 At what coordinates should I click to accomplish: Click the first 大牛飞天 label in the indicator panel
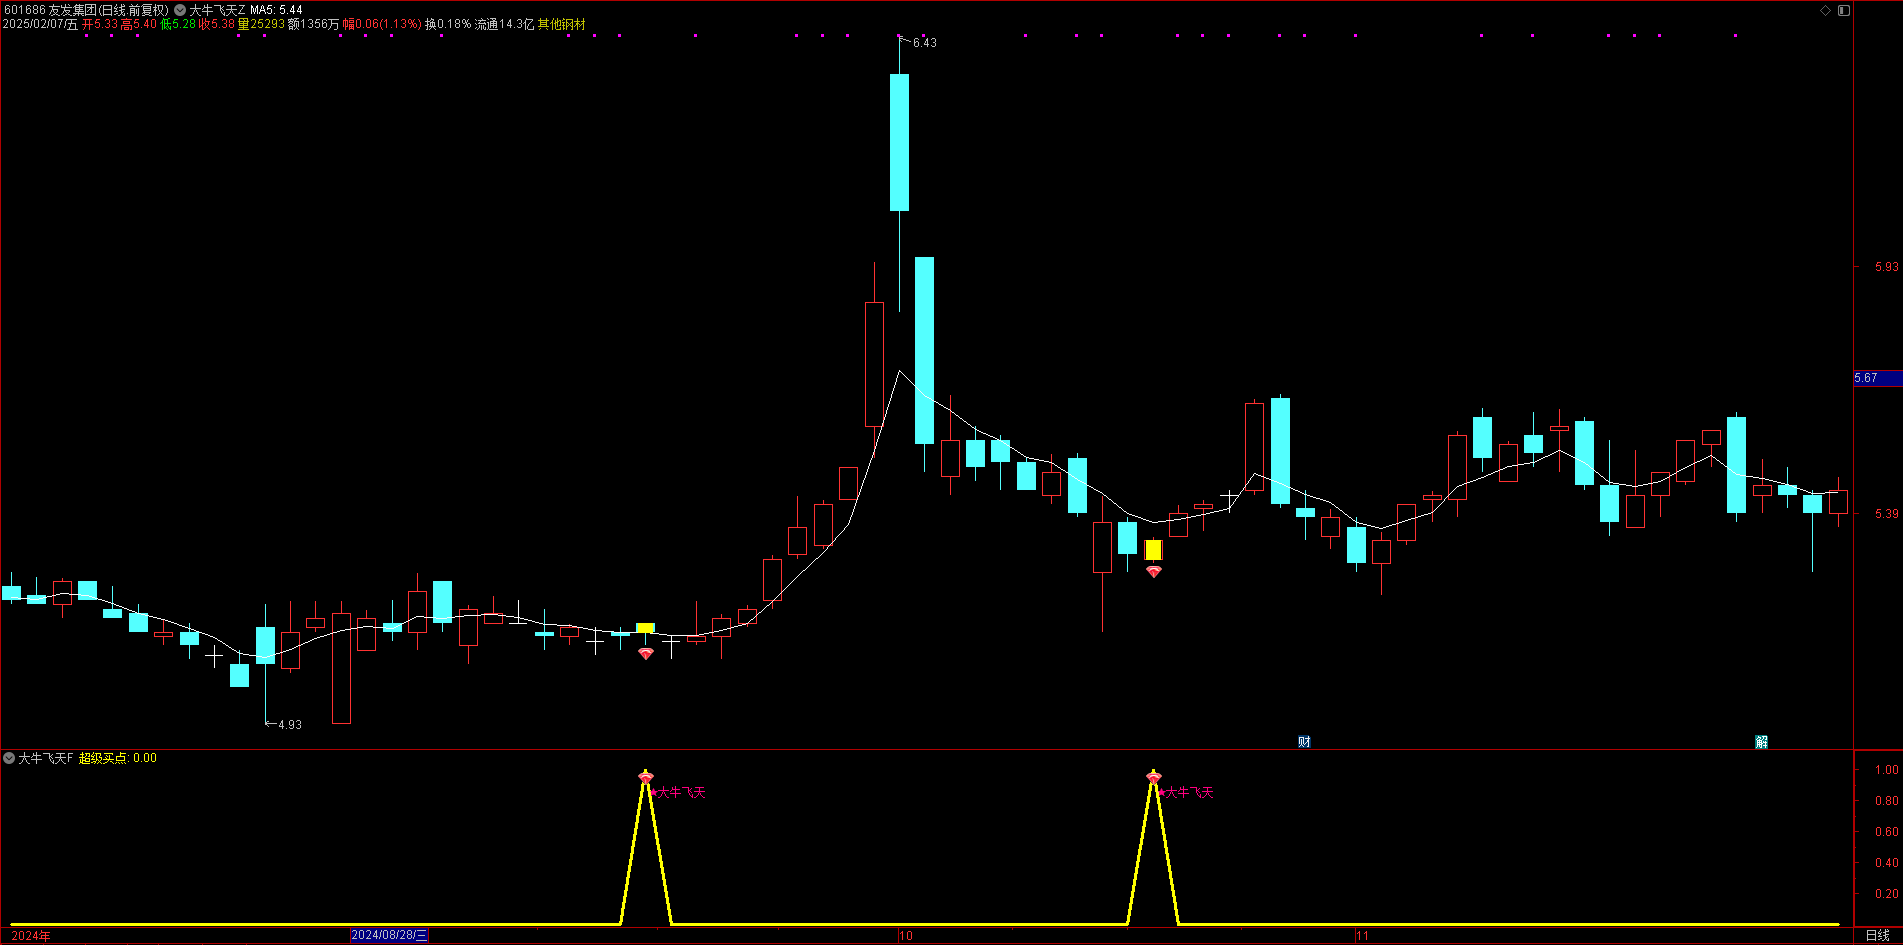[681, 793]
